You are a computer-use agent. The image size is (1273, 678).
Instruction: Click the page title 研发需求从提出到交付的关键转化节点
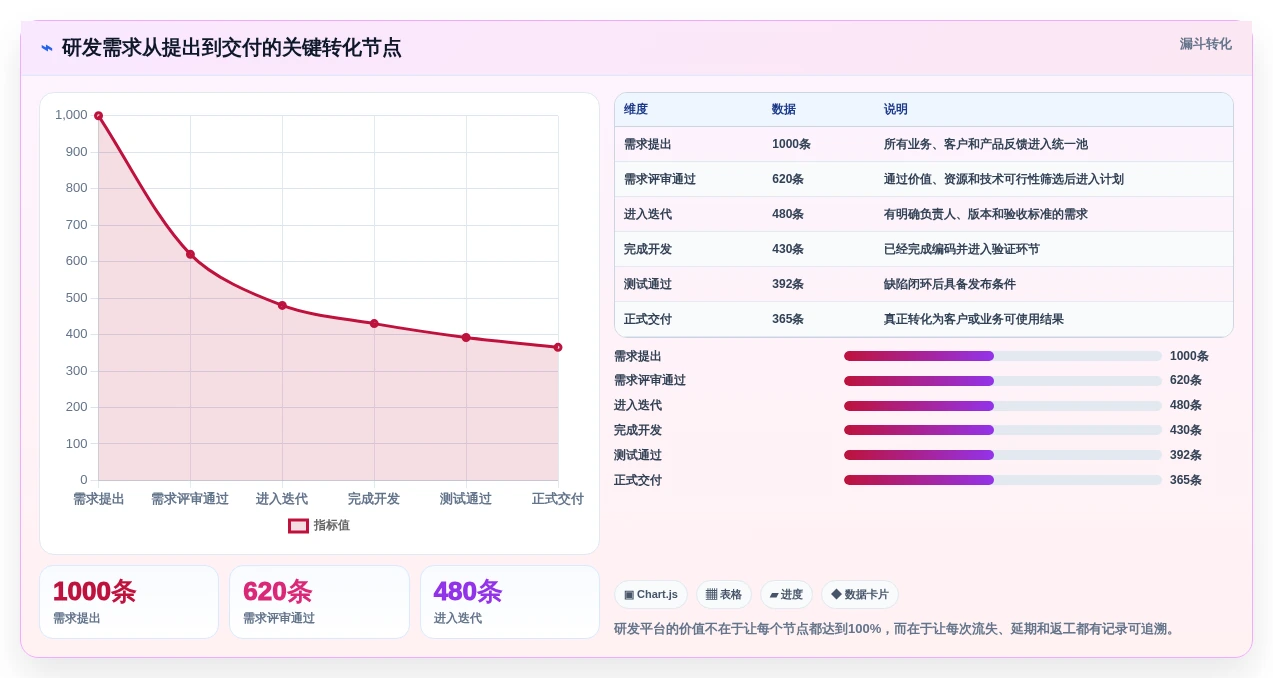click(x=232, y=48)
